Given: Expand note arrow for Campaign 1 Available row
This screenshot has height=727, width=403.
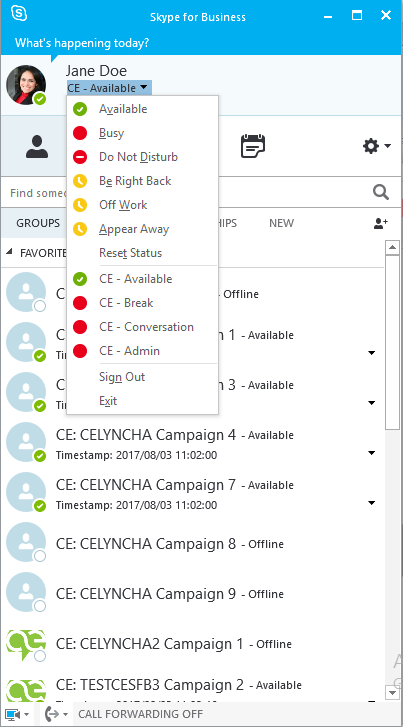Looking at the screenshot, I should pyautogui.click(x=371, y=353).
